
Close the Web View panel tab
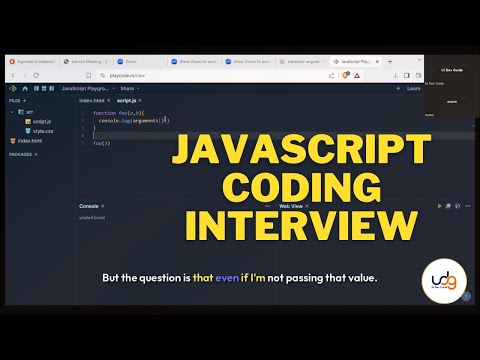tap(307, 206)
